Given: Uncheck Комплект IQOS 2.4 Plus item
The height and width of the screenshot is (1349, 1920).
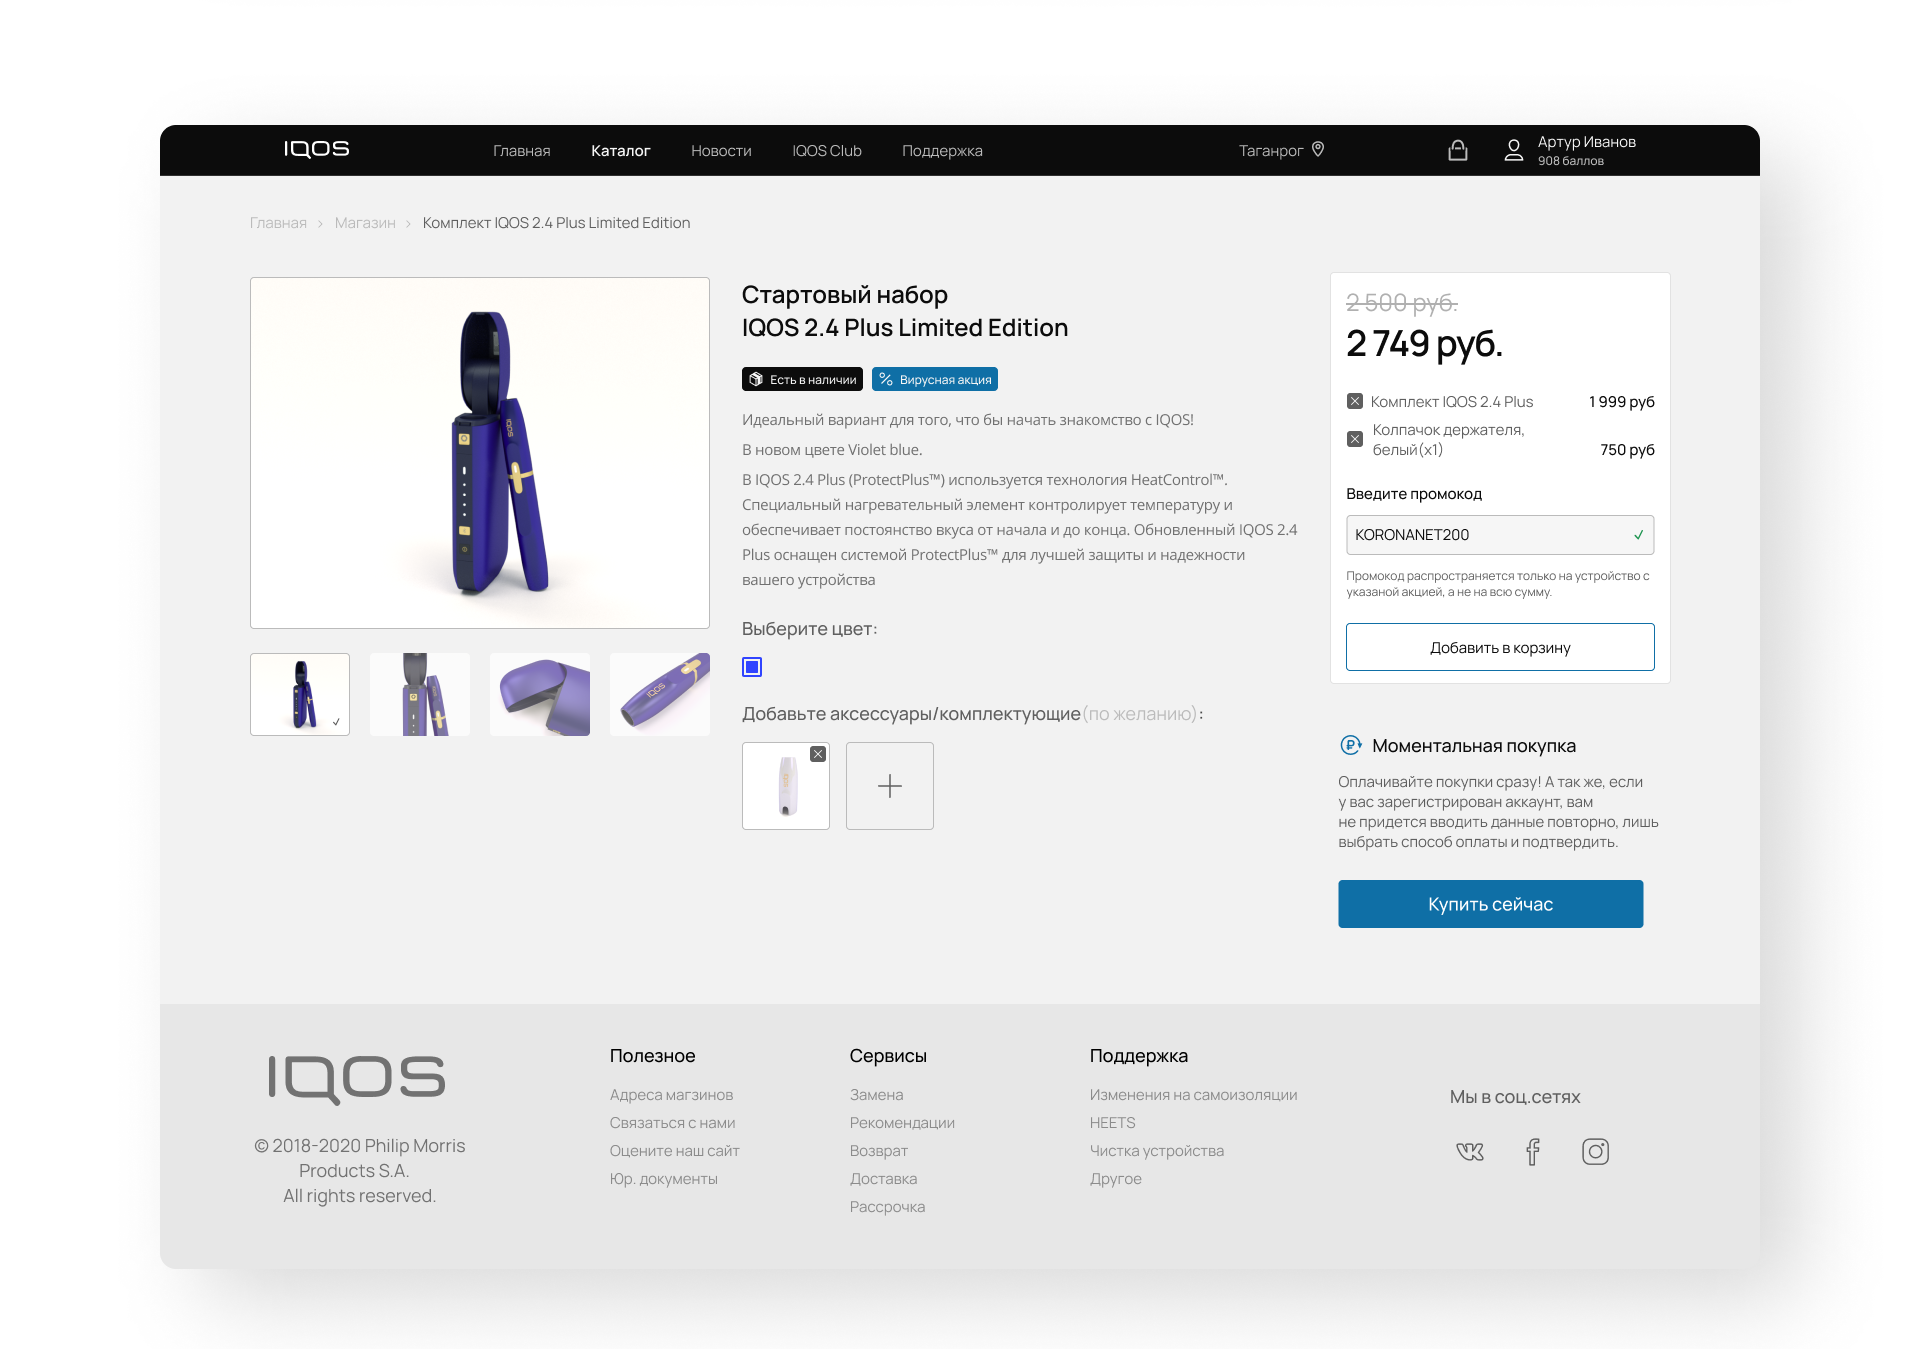Looking at the screenshot, I should coord(1355,401).
